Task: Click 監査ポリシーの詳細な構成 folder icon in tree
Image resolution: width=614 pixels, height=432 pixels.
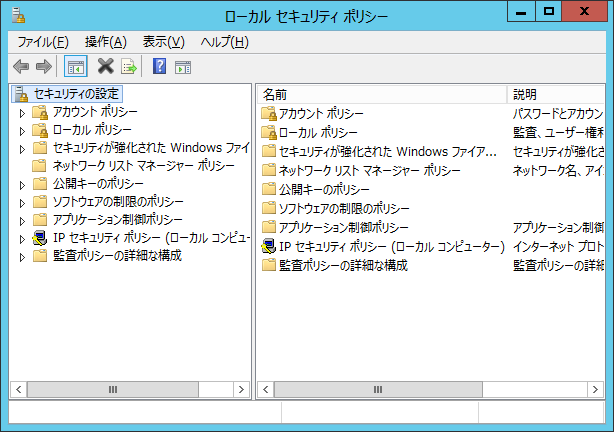Action: [x=40, y=256]
